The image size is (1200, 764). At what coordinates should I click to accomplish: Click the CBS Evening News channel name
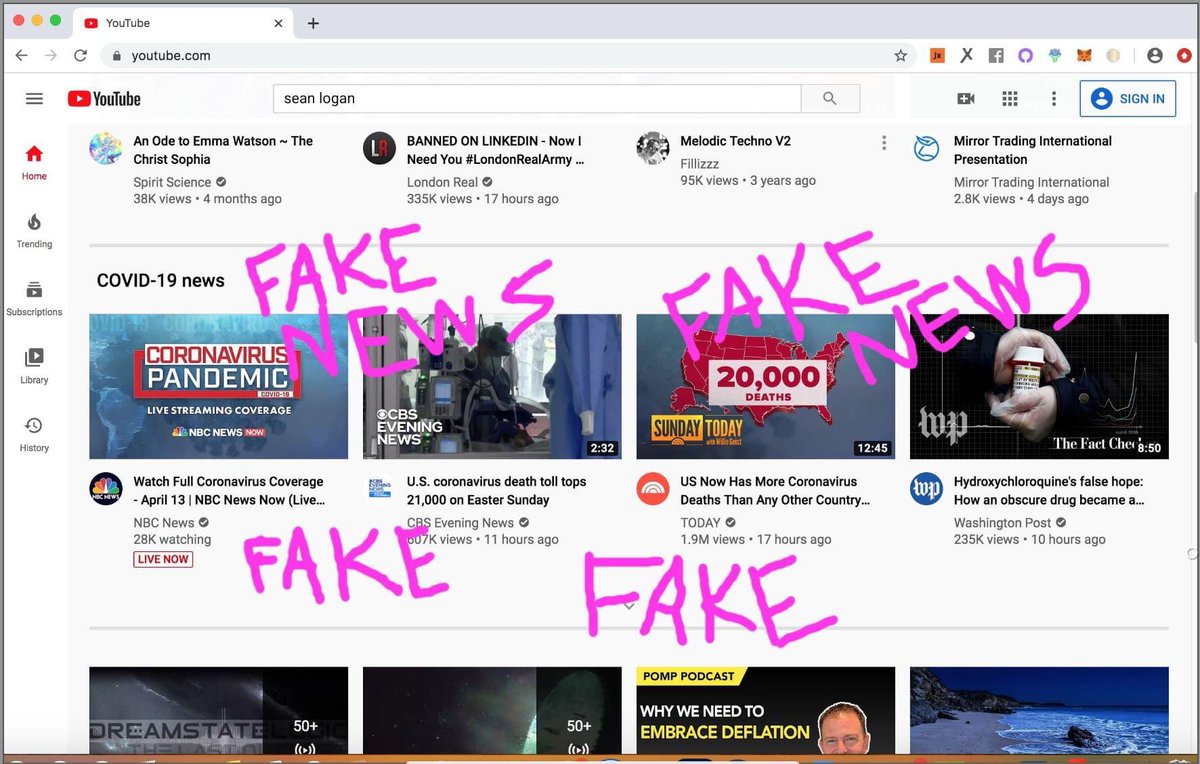460,522
